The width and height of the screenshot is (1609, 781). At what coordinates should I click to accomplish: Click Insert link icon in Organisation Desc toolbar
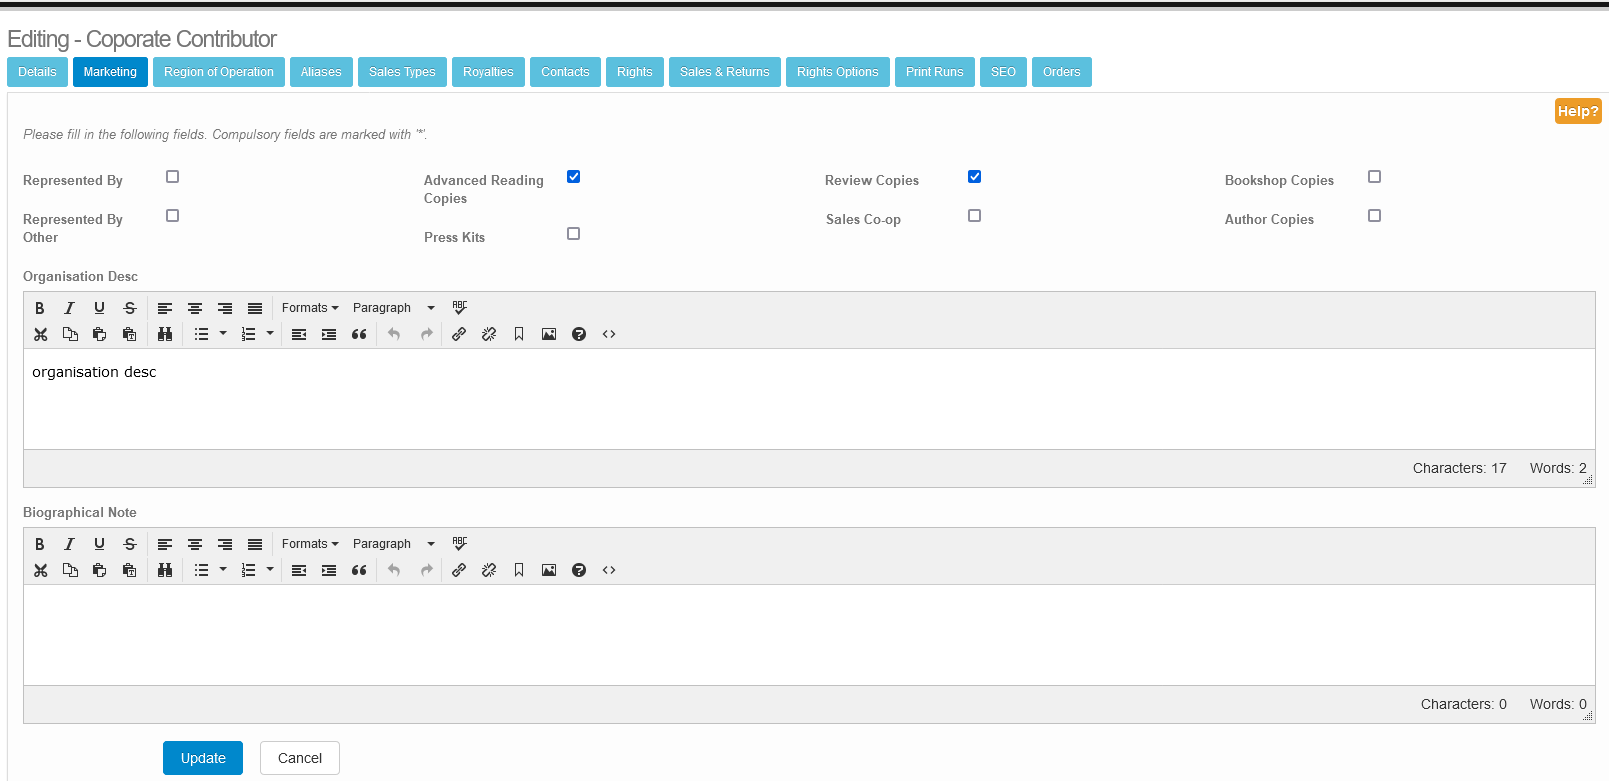click(x=459, y=334)
